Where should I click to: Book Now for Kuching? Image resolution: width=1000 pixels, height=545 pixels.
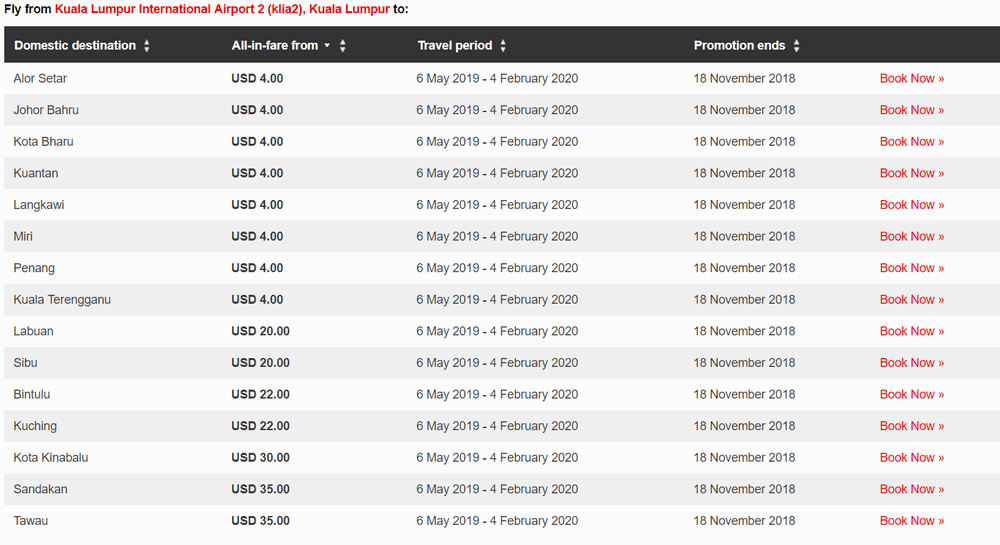pyautogui.click(x=911, y=426)
